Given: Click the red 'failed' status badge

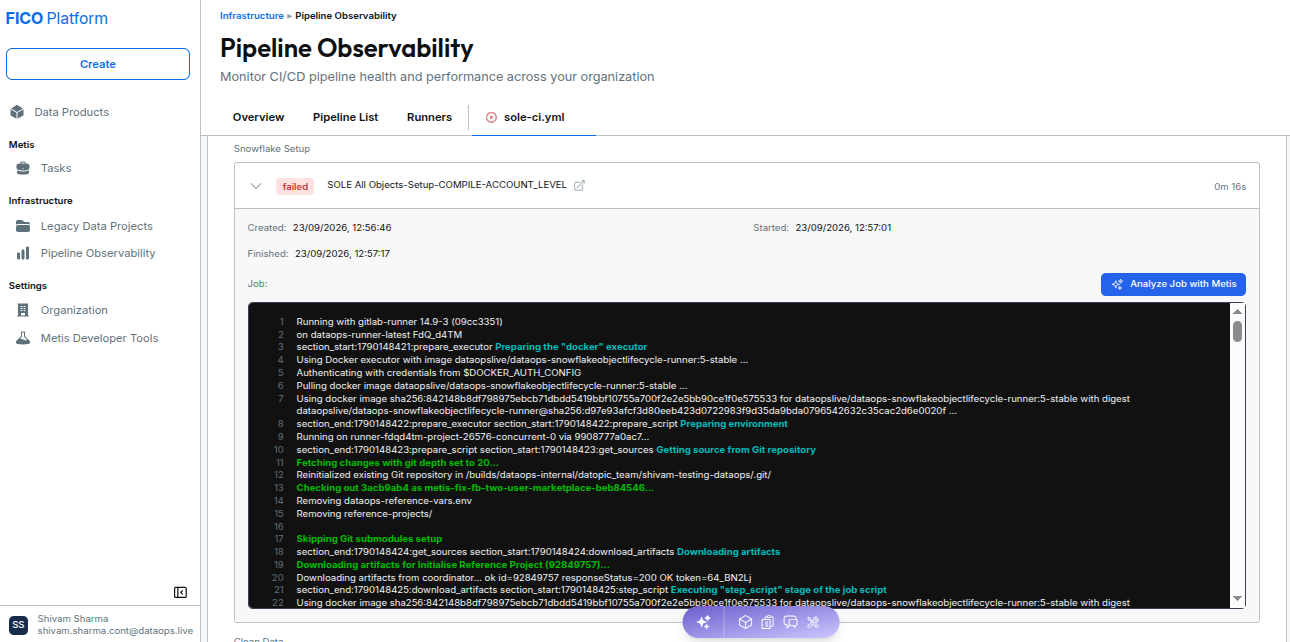Looking at the screenshot, I should coord(295,186).
